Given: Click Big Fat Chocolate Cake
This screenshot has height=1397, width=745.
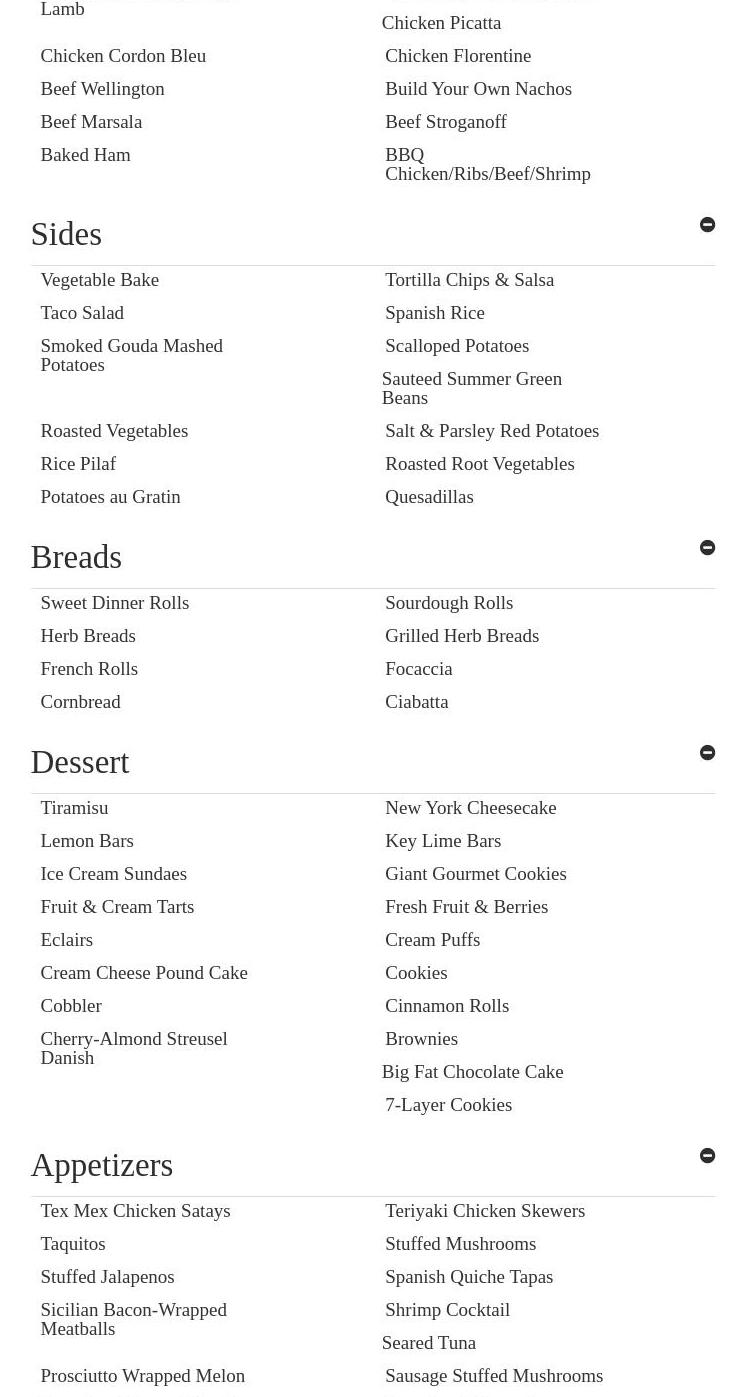Looking at the screenshot, I should coord(472,1072).
